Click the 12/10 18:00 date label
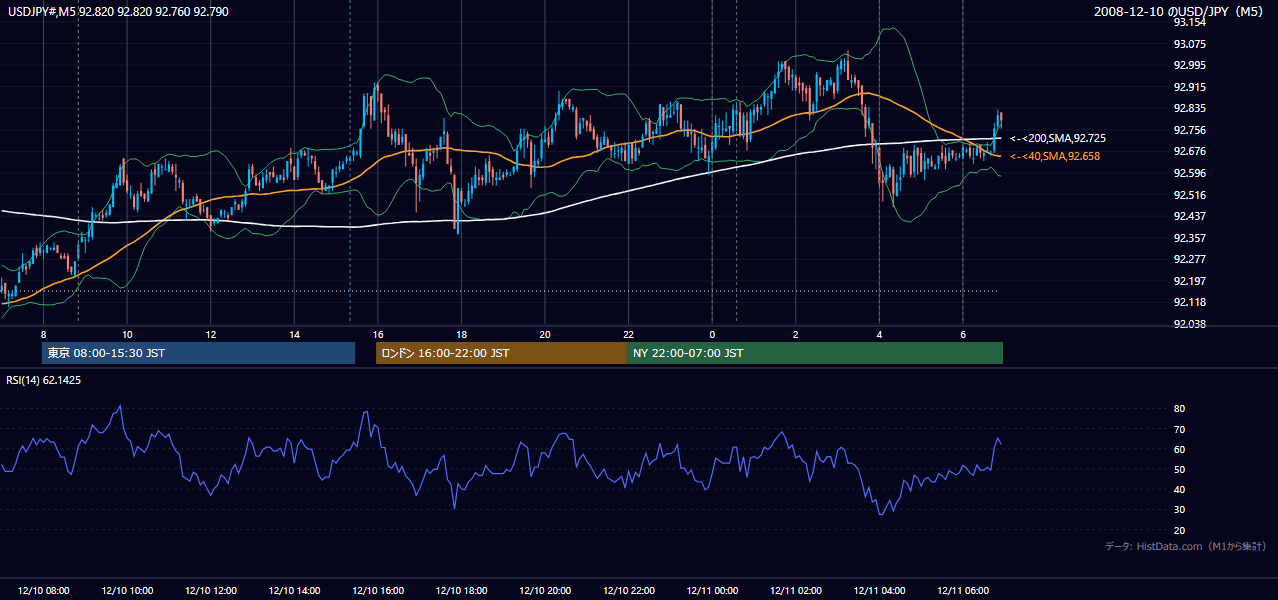The image size is (1278, 600). point(461,591)
